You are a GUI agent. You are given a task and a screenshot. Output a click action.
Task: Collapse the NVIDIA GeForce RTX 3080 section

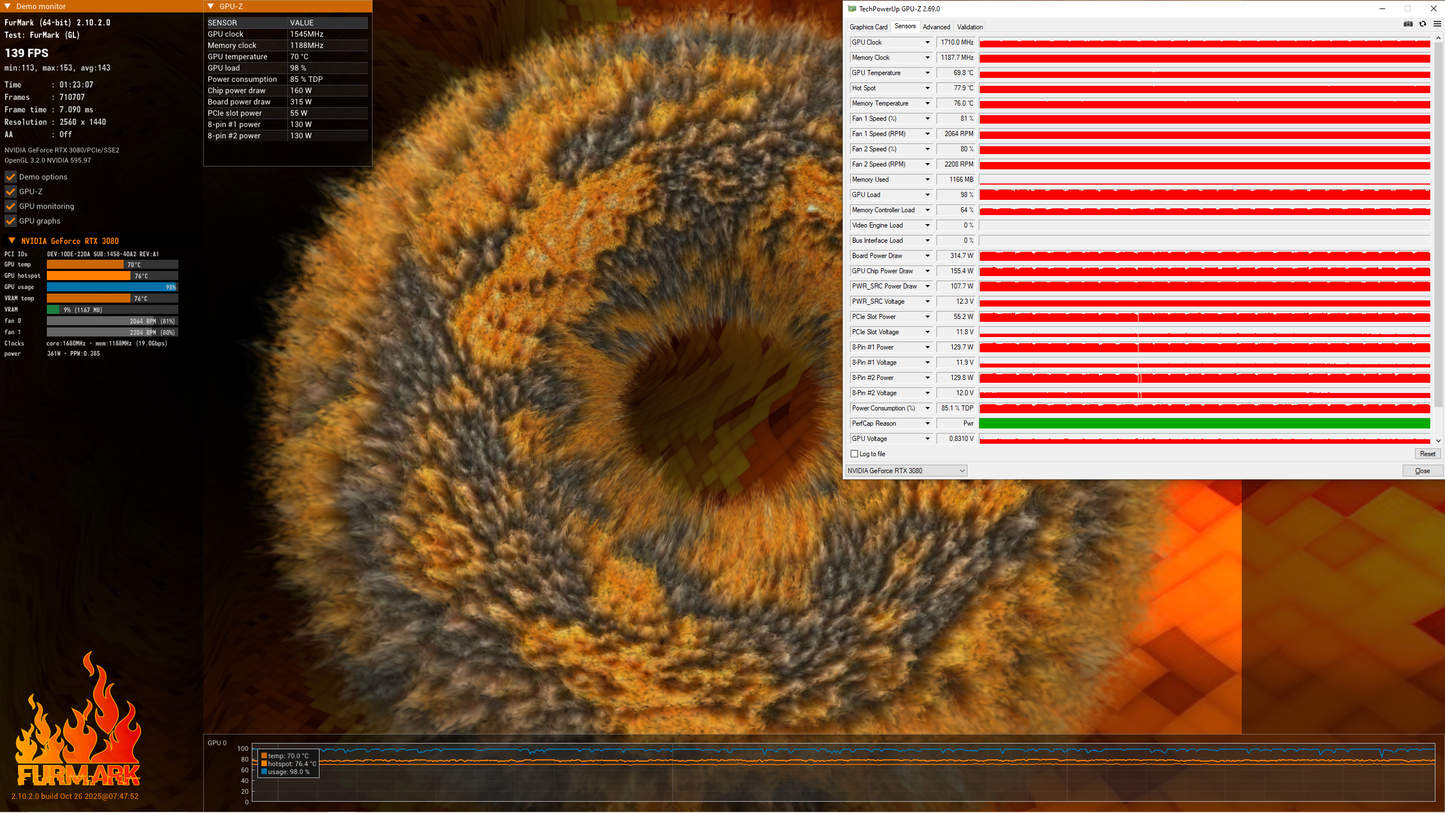tap(12, 241)
